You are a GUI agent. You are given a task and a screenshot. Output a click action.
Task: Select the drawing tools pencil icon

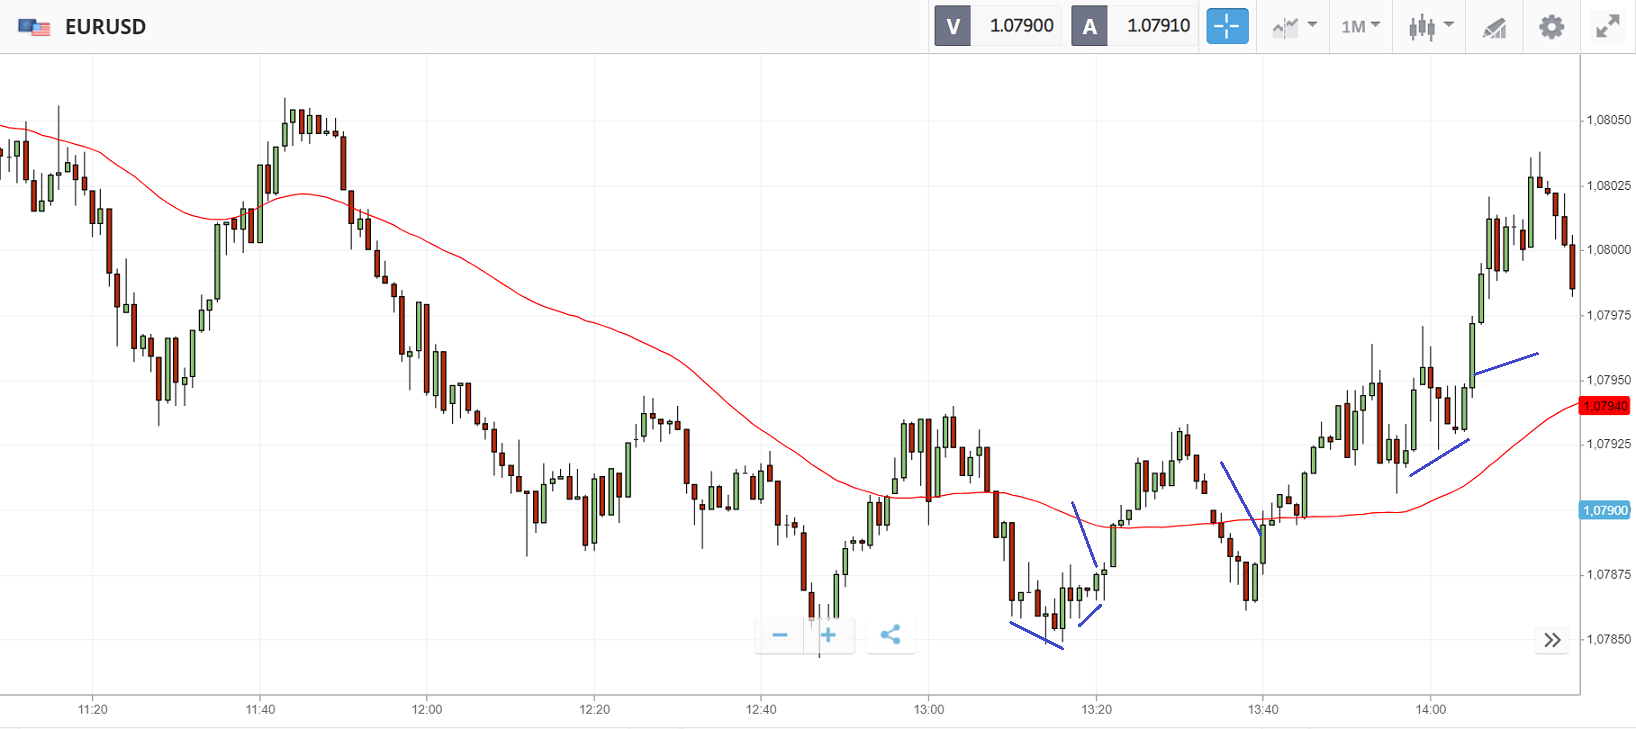1494,27
